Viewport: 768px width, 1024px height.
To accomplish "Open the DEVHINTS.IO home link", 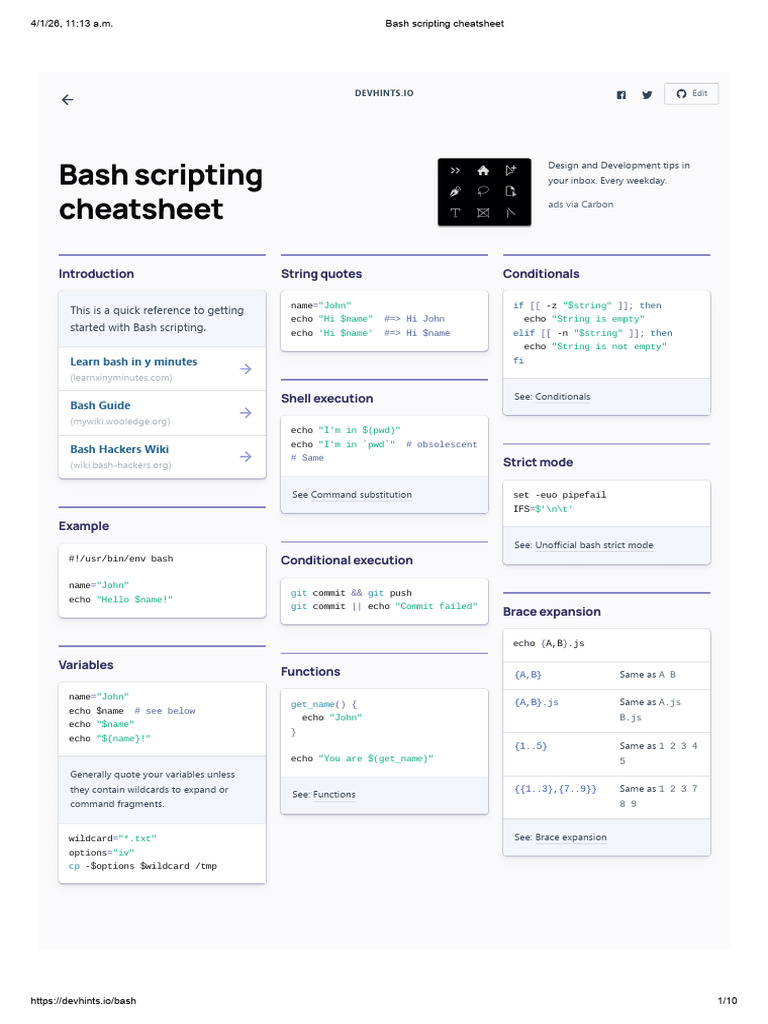I will coord(384,93).
